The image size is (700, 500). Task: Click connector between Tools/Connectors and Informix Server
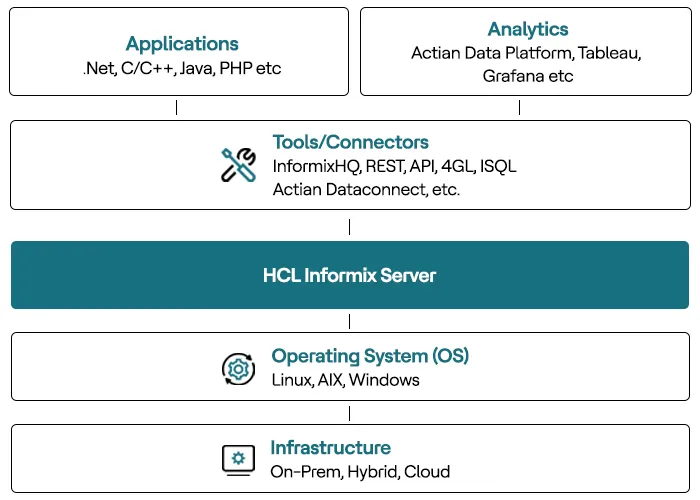(349, 226)
